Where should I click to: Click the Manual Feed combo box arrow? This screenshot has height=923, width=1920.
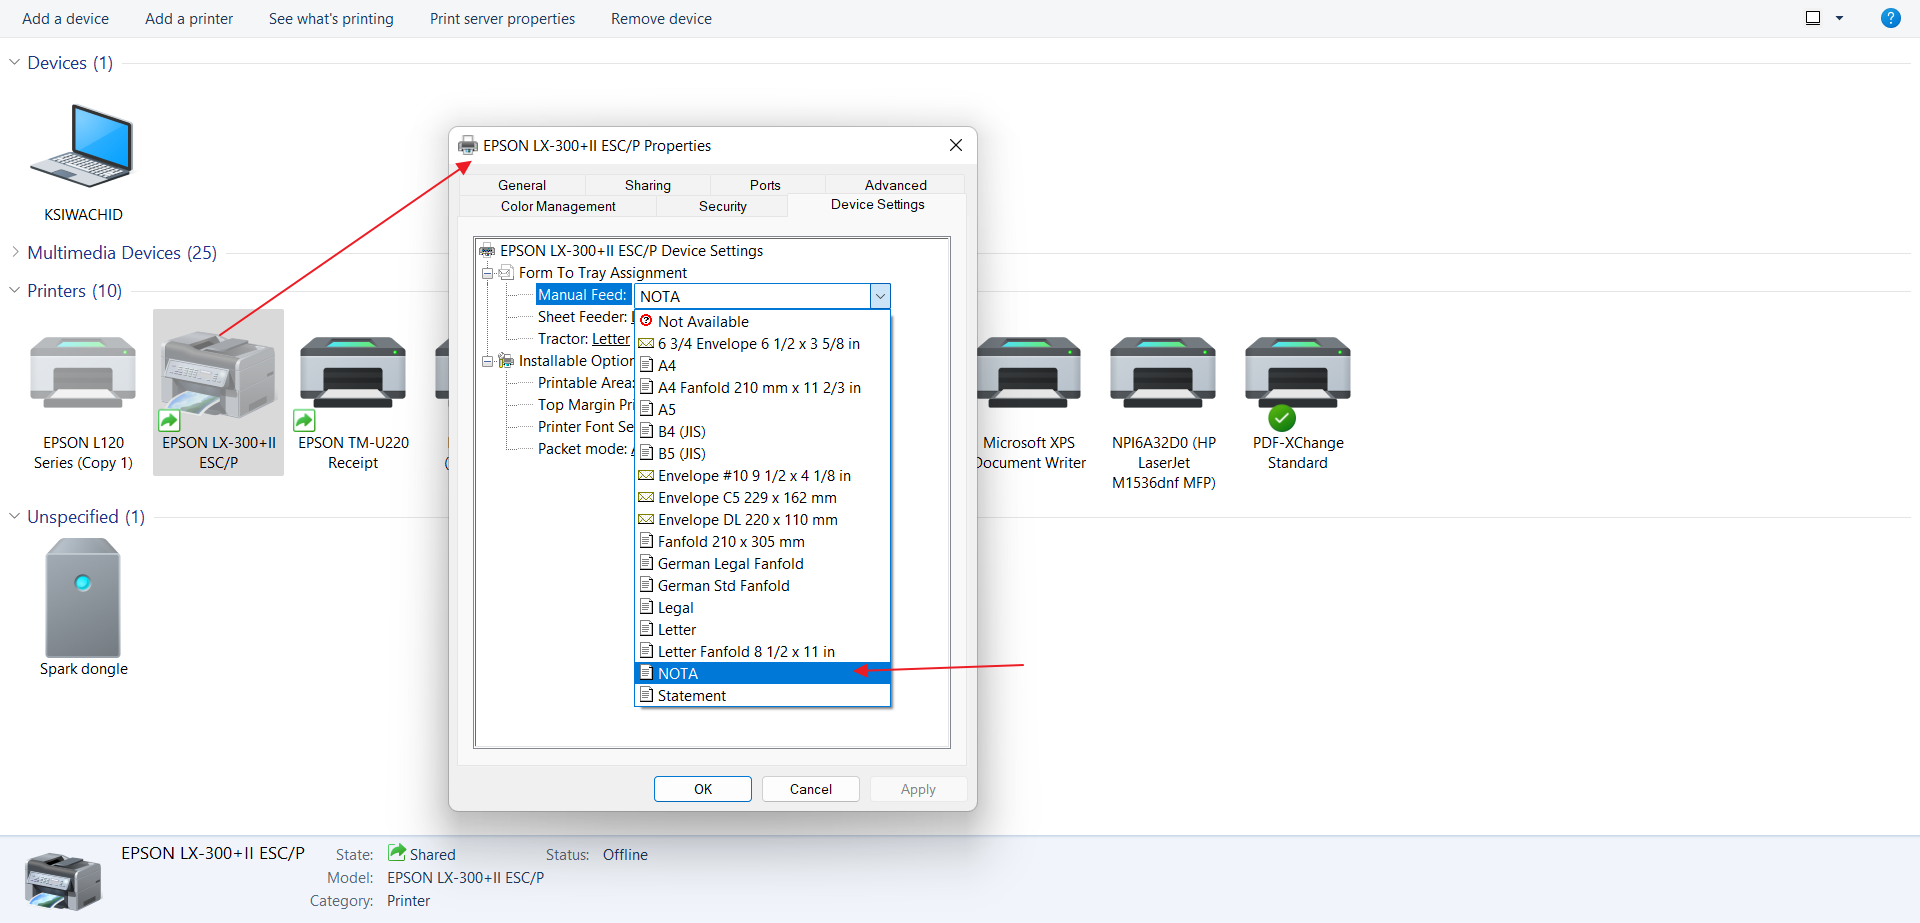tap(880, 296)
